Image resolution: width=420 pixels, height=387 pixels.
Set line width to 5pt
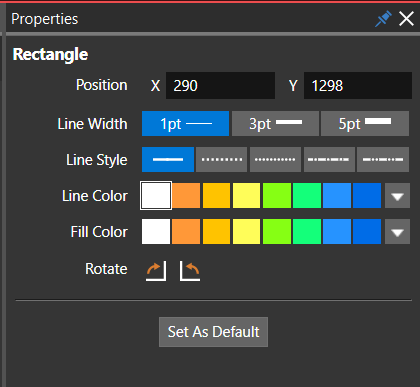365,124
